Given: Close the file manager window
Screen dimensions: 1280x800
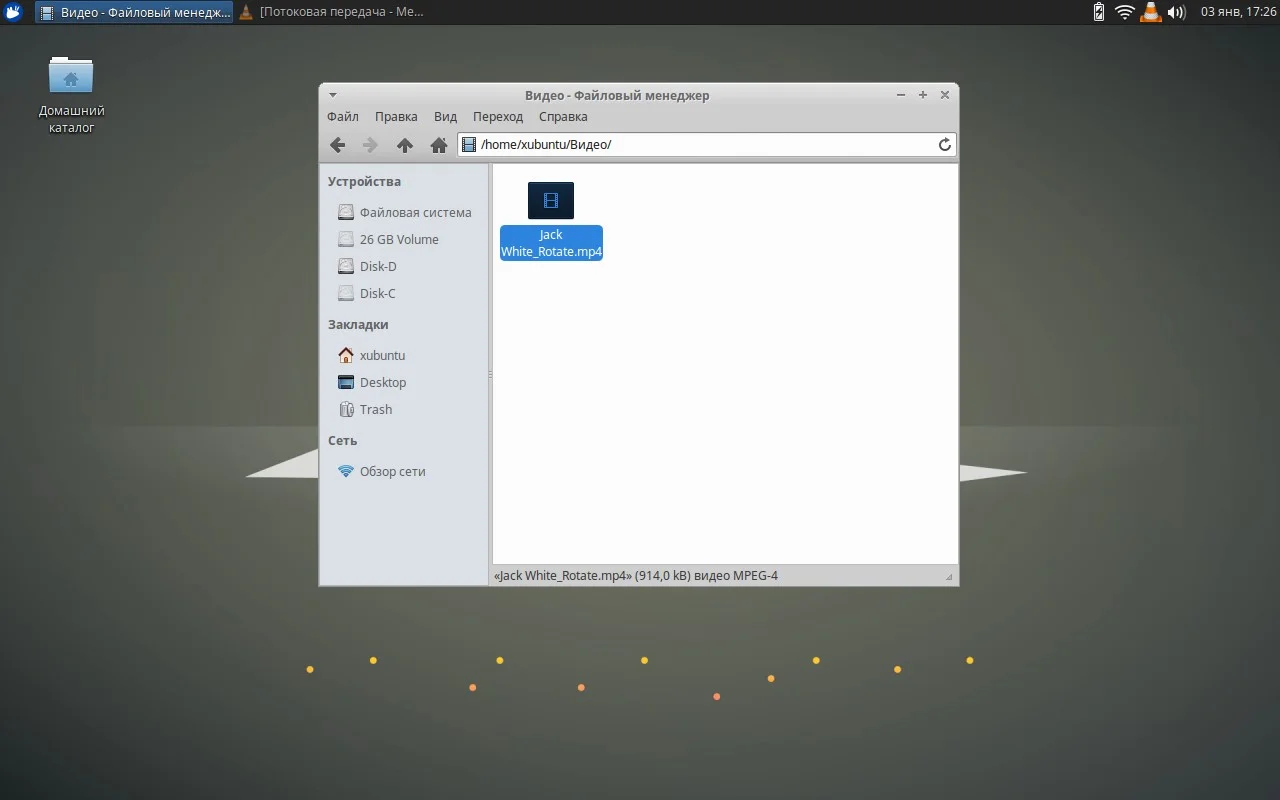Looking at the screenshot, I should pos(945,95).
